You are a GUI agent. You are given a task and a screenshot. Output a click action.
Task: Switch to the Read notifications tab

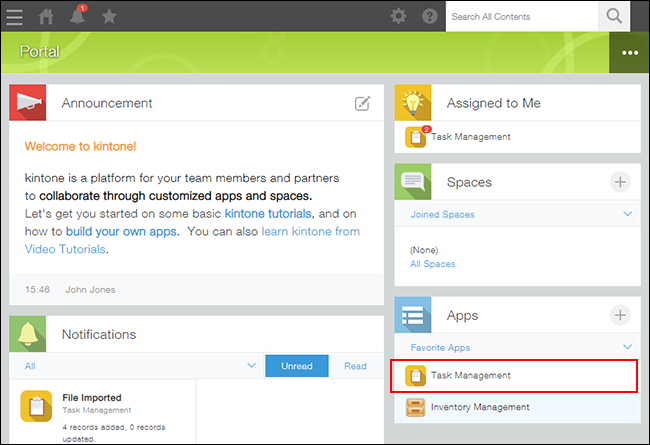point(355,367)
